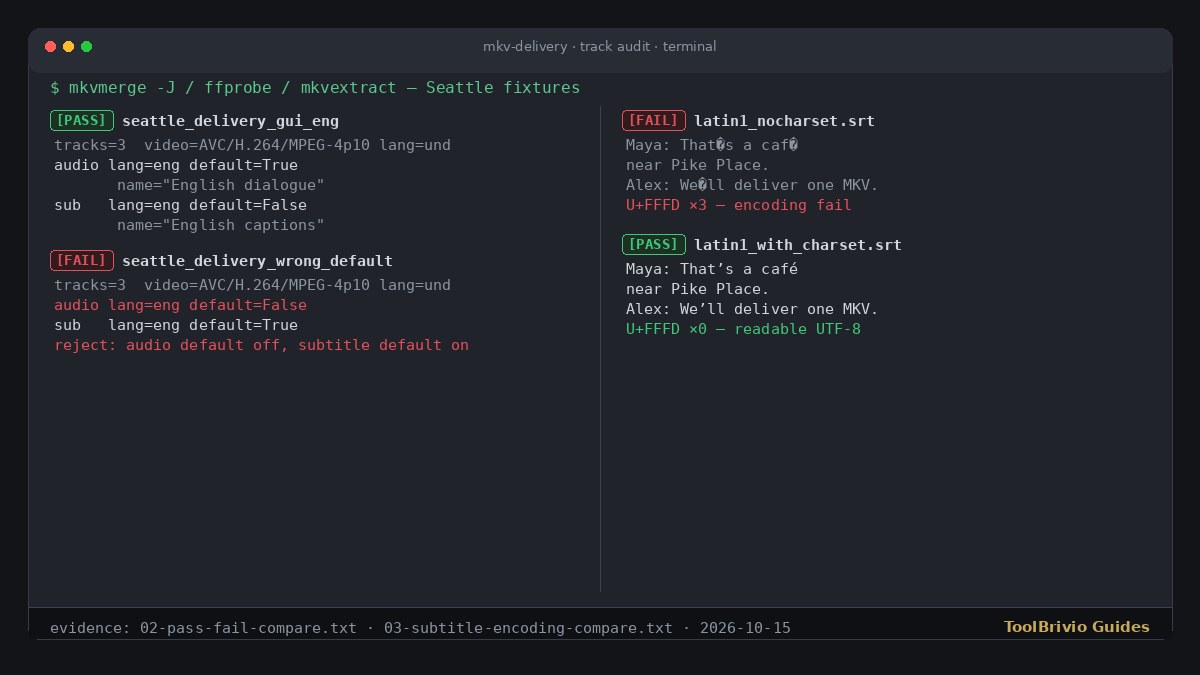This screenshot has width=1200, height=675.
Task: Click the evidence file 02-pass-fail-compare.txt
Action: [248, 628]
